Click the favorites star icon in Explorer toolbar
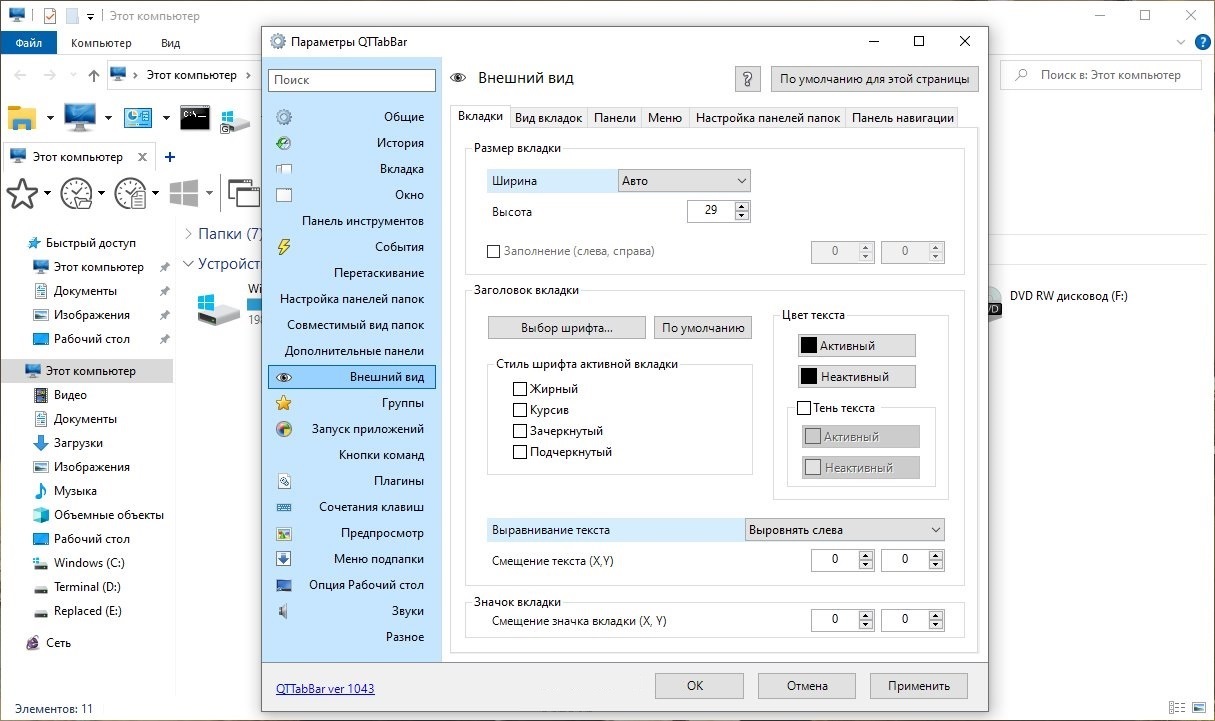1215x721 pixels. 22,193
